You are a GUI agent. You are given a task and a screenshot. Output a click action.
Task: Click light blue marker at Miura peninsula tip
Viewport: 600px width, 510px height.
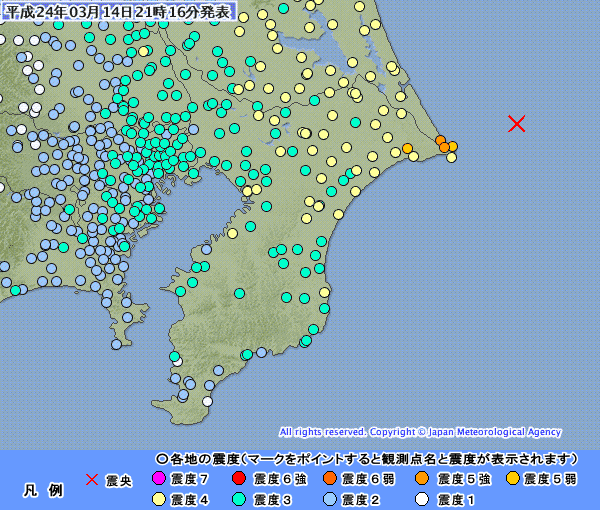[116, 344]
